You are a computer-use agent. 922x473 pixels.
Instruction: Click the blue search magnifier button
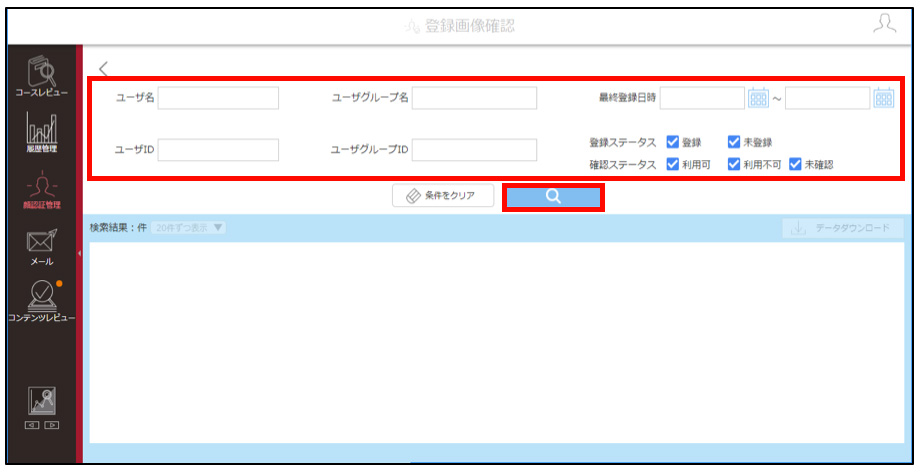tap(553, 197)
